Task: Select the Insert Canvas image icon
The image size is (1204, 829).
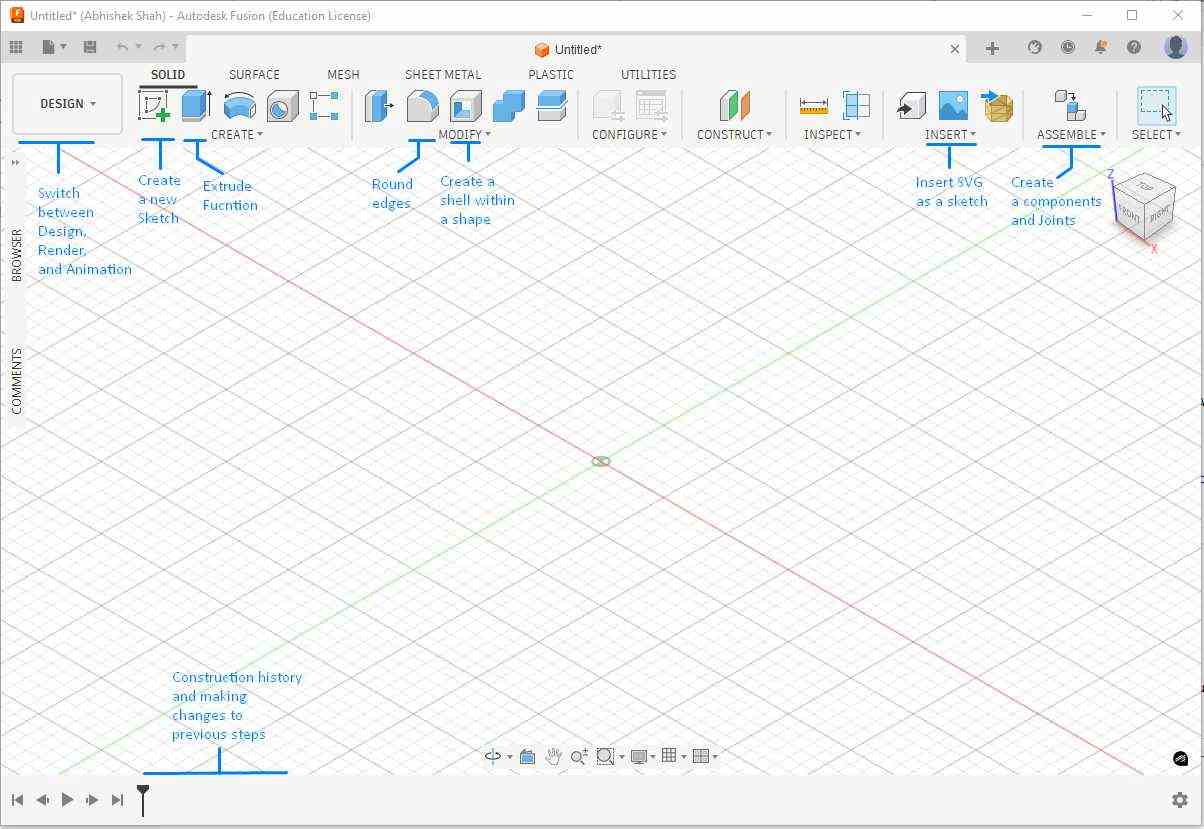Action: coord(953,105)
